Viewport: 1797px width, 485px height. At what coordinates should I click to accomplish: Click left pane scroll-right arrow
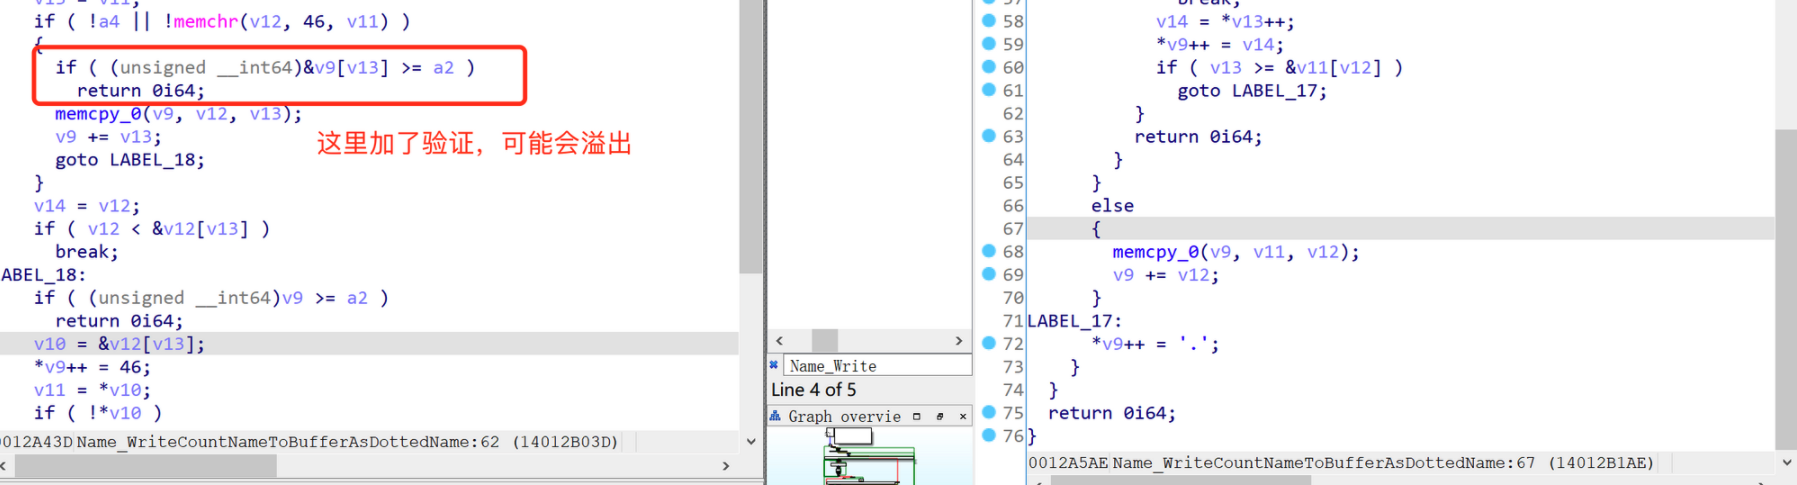coord(726,466)
